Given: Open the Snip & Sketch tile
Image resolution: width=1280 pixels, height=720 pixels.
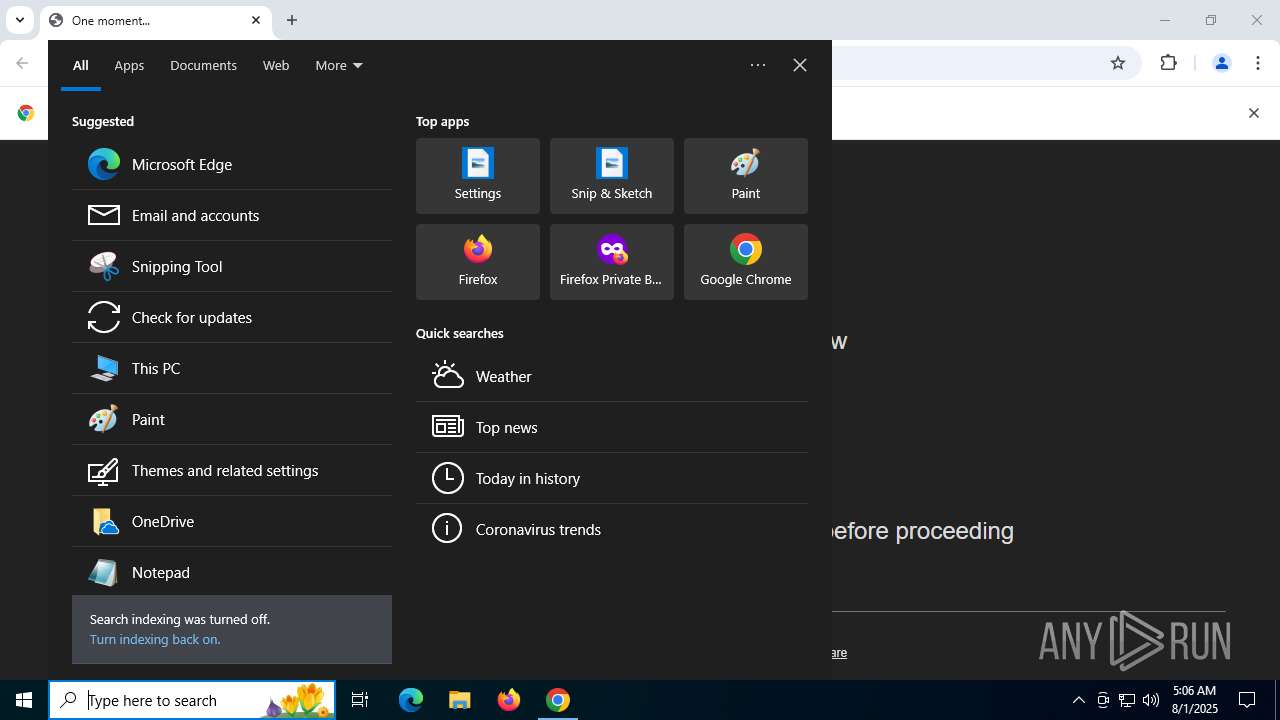Looking at the screenshot, I should tap(612, 176).
